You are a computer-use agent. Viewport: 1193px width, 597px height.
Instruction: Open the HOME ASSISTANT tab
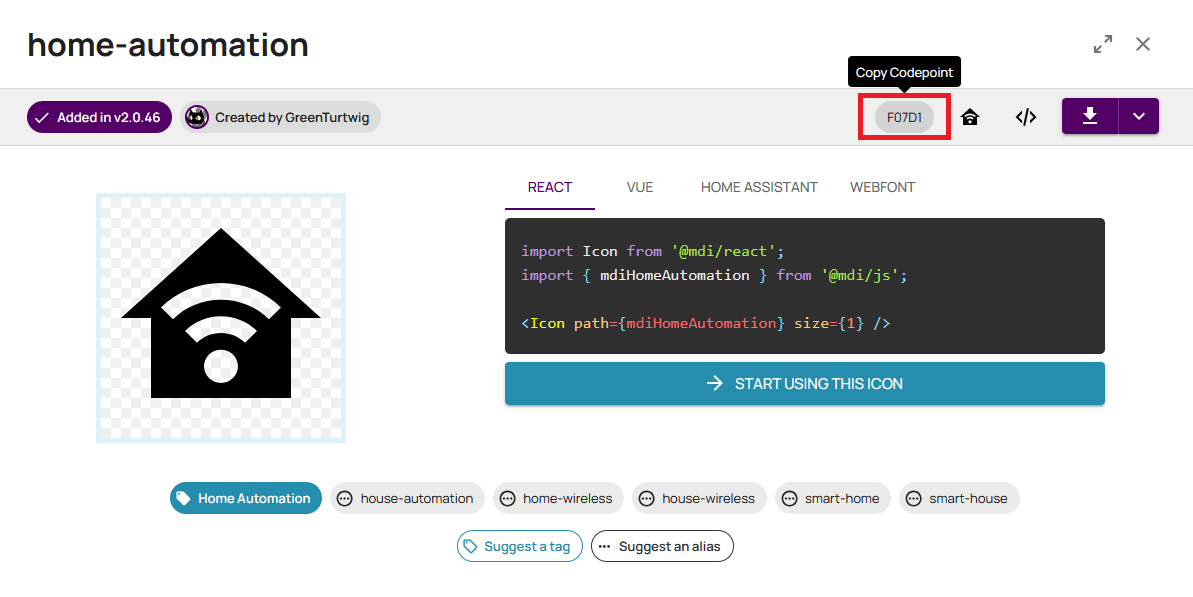click(x=759, y=187)
